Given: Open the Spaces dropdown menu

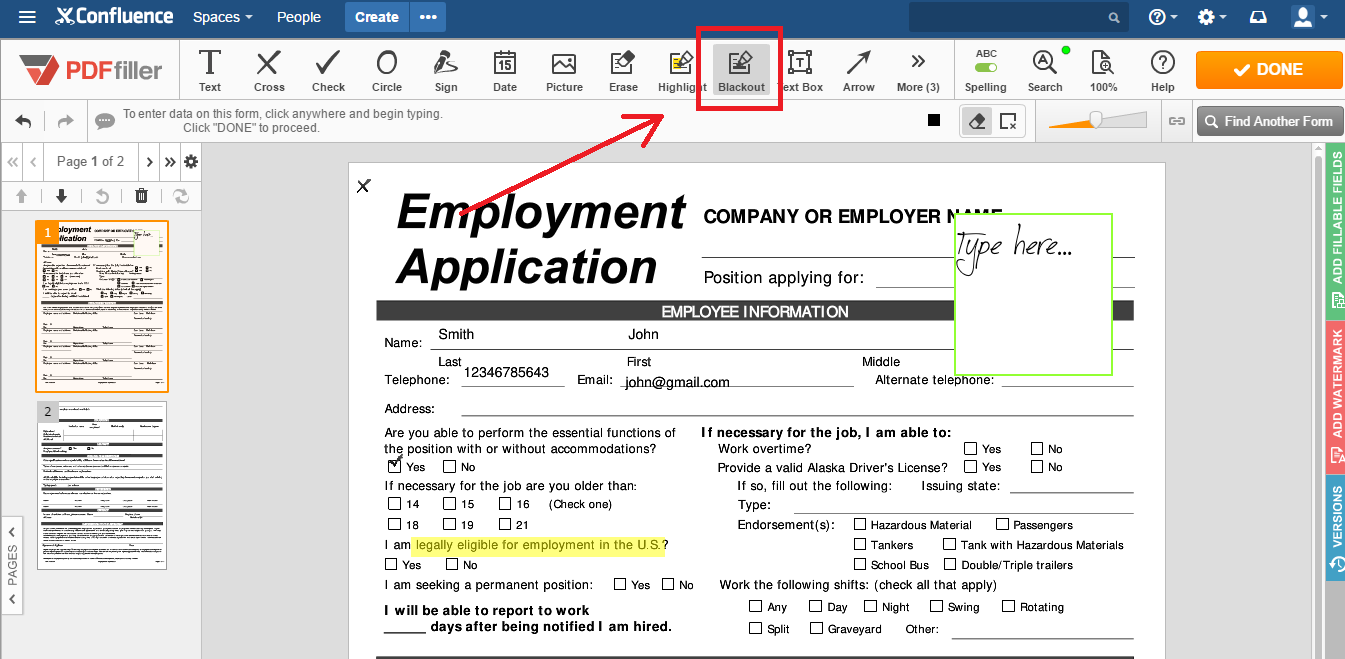Looking at the screenshot, I should 221,16.
